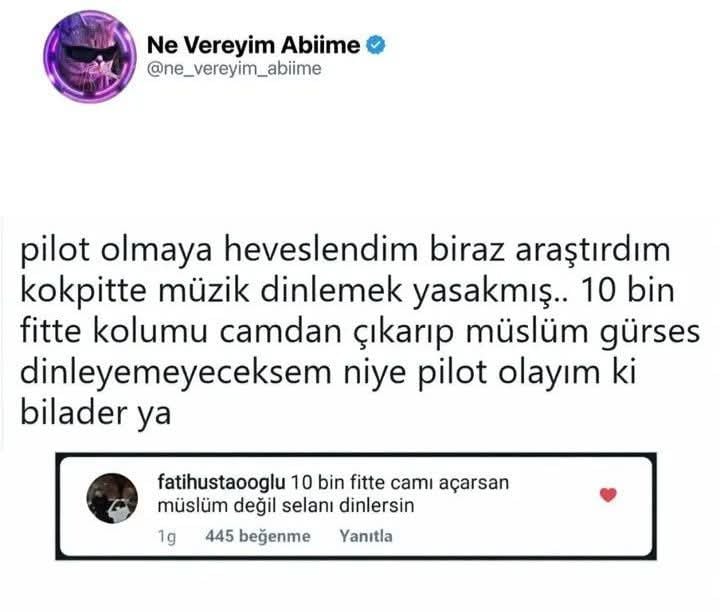Open the Ne Vereyim Abiime display name
This screenshot has width=720, height=612.
pos(253,45)
